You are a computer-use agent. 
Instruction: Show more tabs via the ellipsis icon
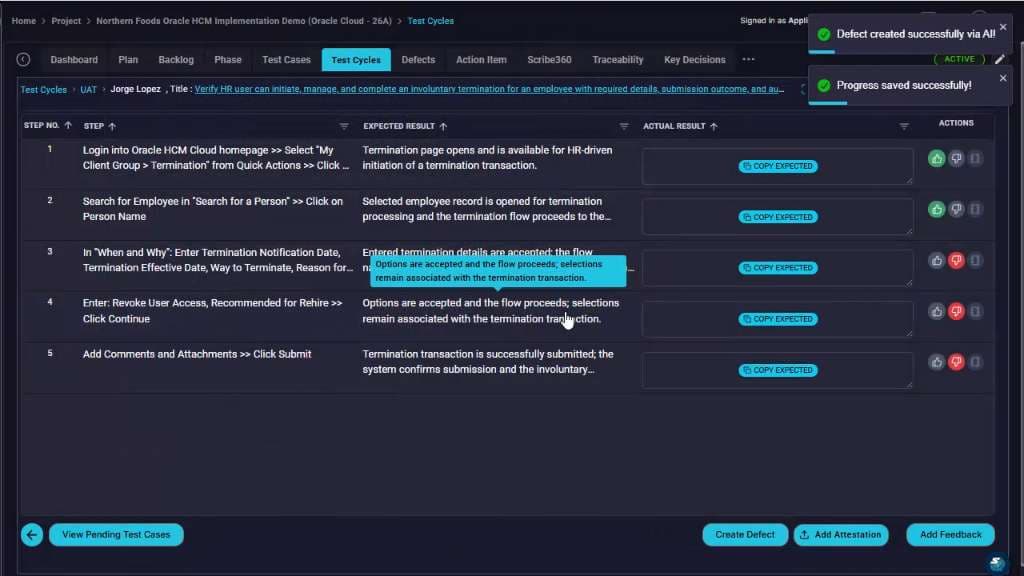pyautogui.click(x=748, y=59)
